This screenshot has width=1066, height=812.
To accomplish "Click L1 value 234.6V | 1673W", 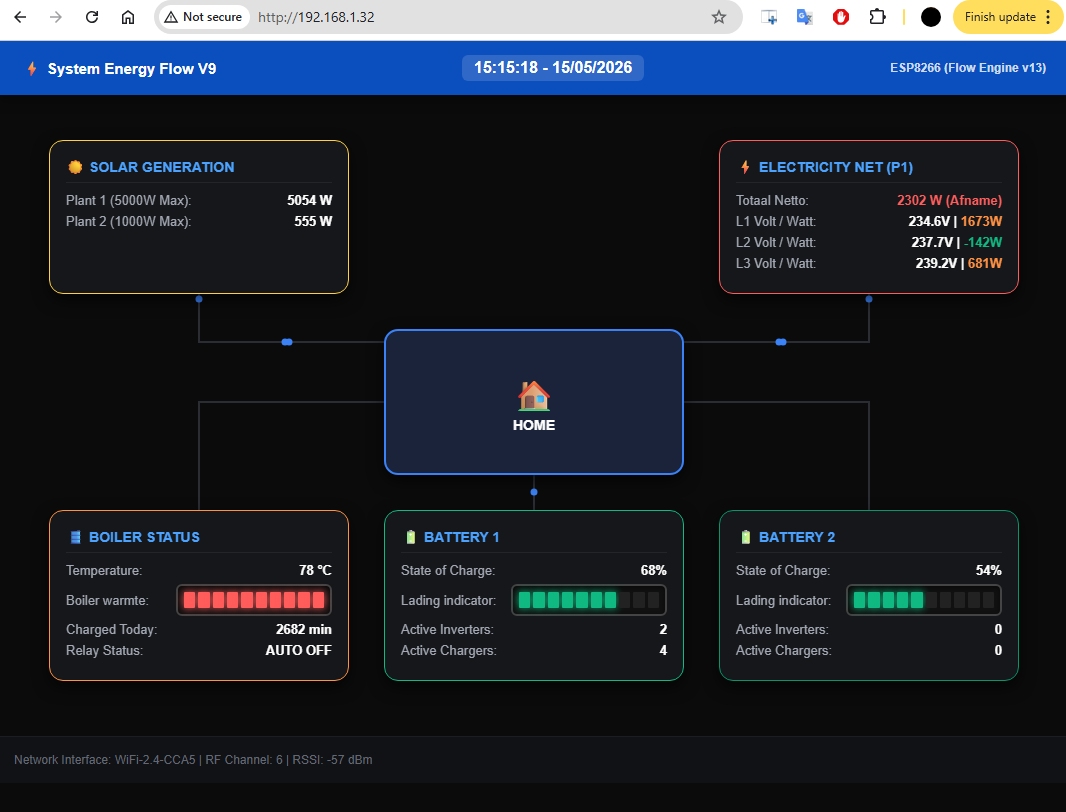I will [955, 221].
